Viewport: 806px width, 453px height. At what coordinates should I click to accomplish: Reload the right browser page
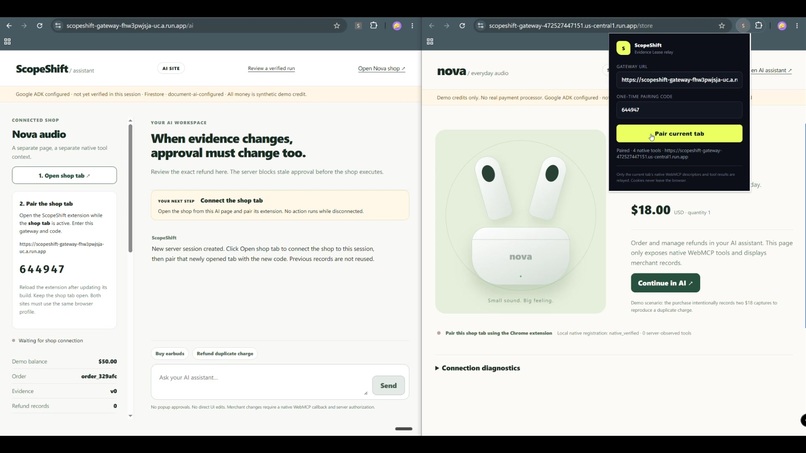tap(462, 25)
